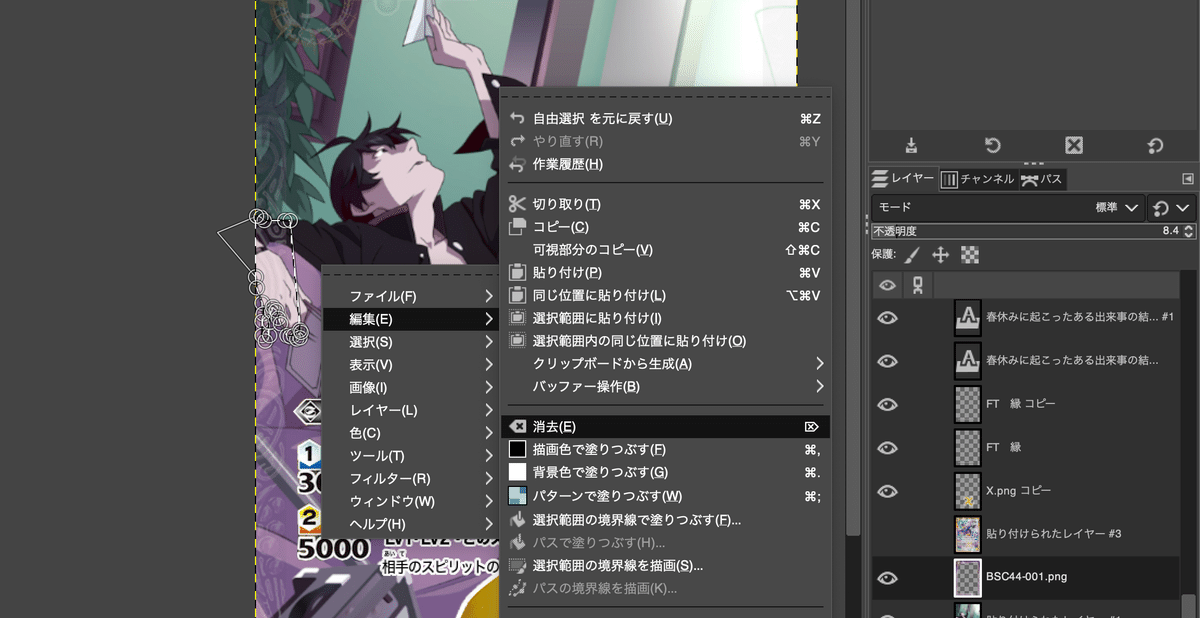Click the BSC44-001.png layer name

tap(1029, 578)
